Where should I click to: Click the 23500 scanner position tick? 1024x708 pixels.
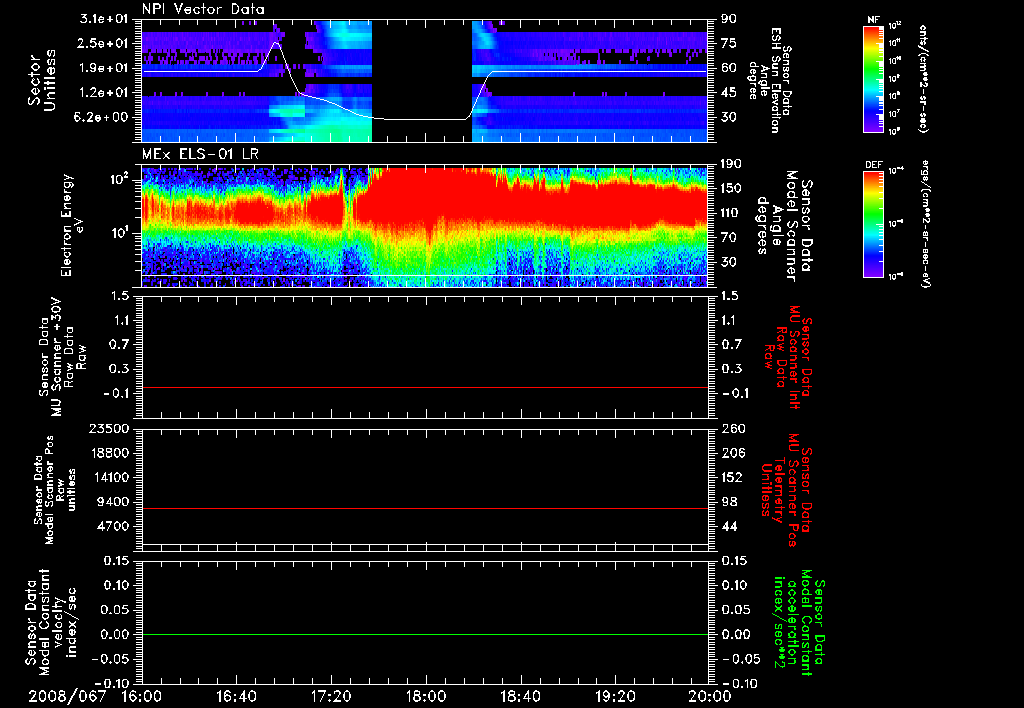[108, 428]
